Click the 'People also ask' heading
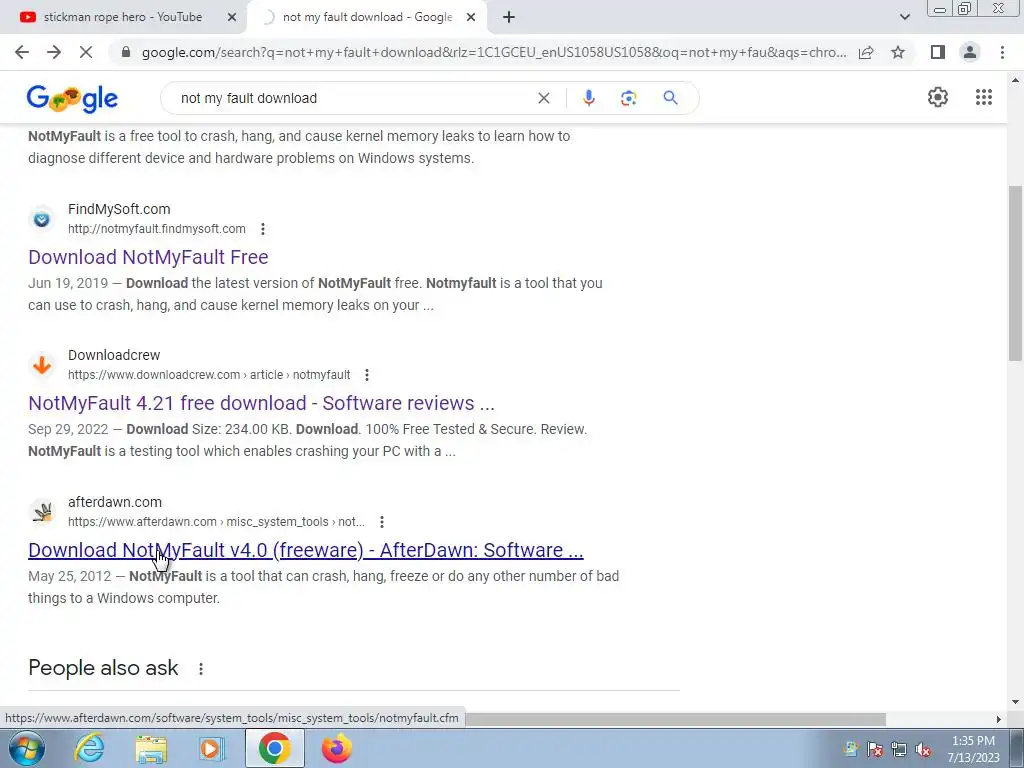This screenshot has height=768, width=1024. [x=103, y=668]
